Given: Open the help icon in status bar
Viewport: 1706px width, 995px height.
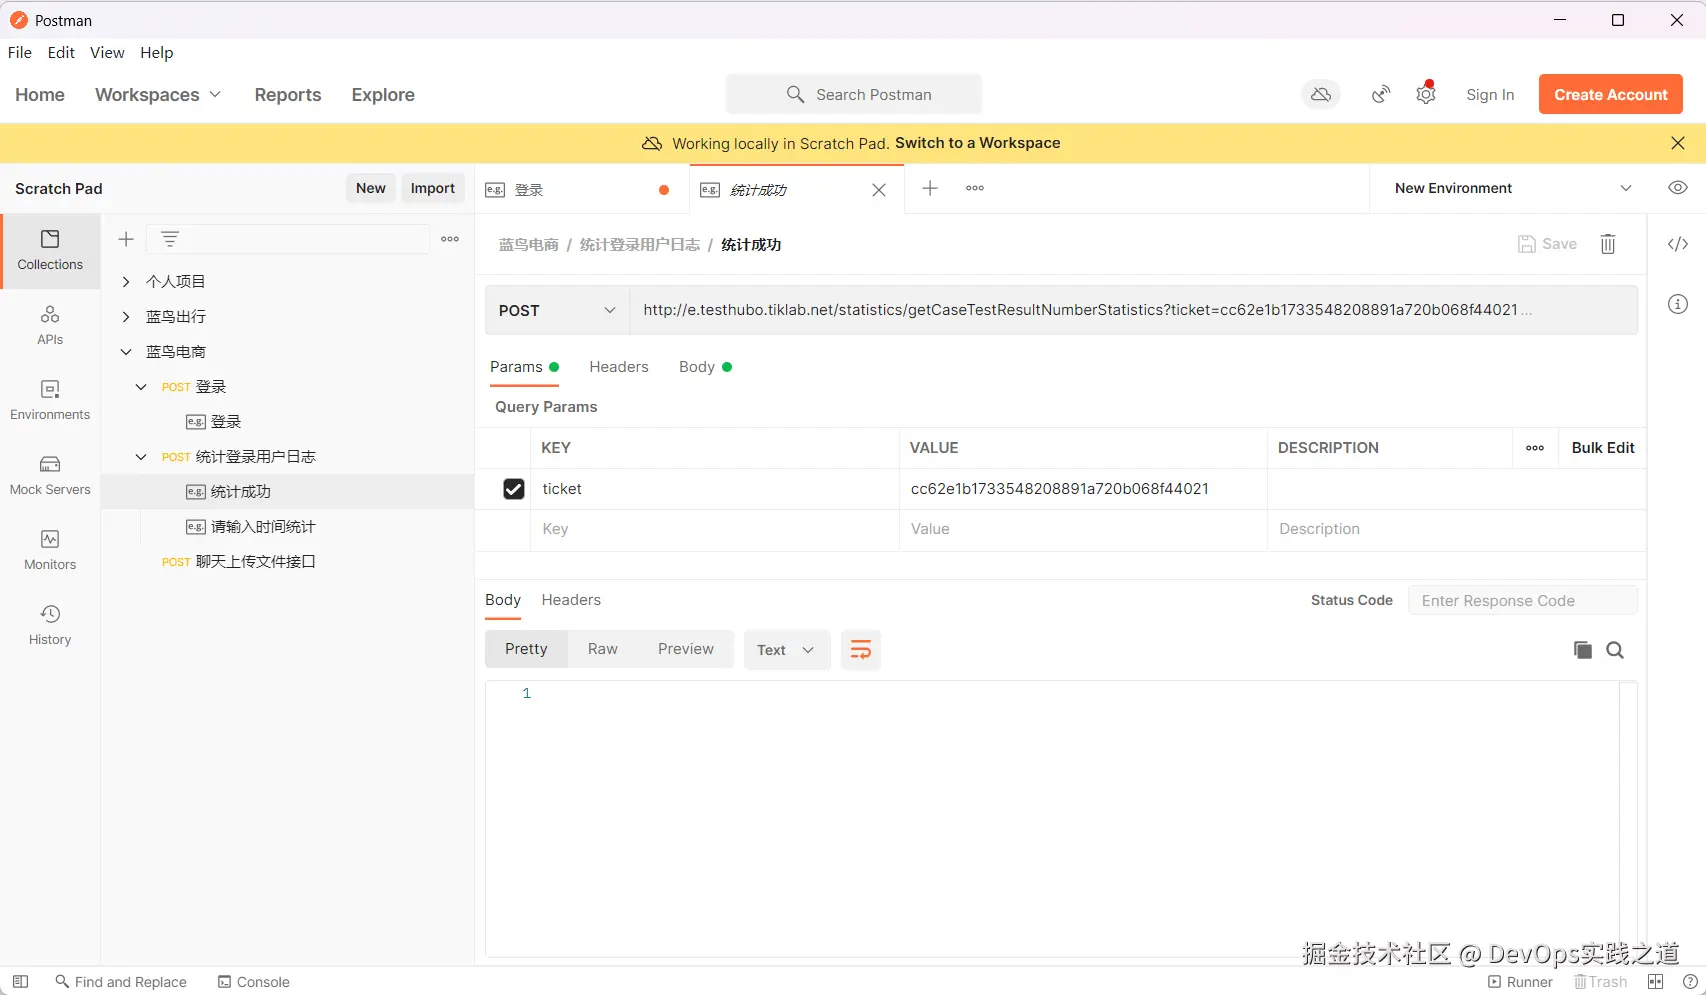Looking at the screenshot, I should 1690,982.
